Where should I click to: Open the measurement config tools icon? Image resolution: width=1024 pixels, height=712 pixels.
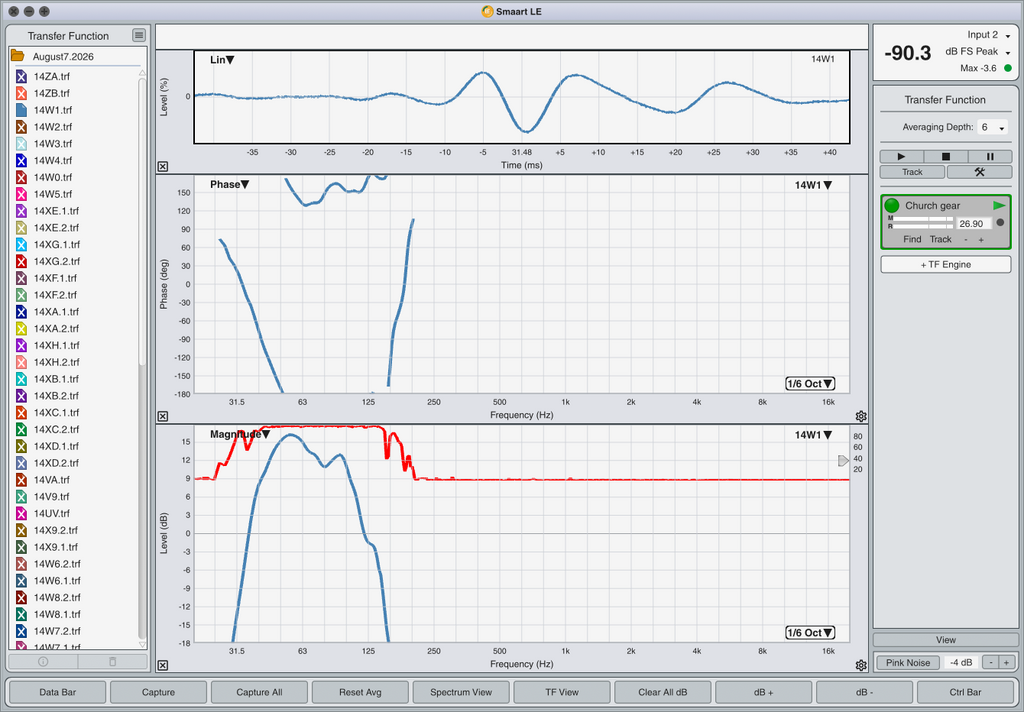click(979, 172)
